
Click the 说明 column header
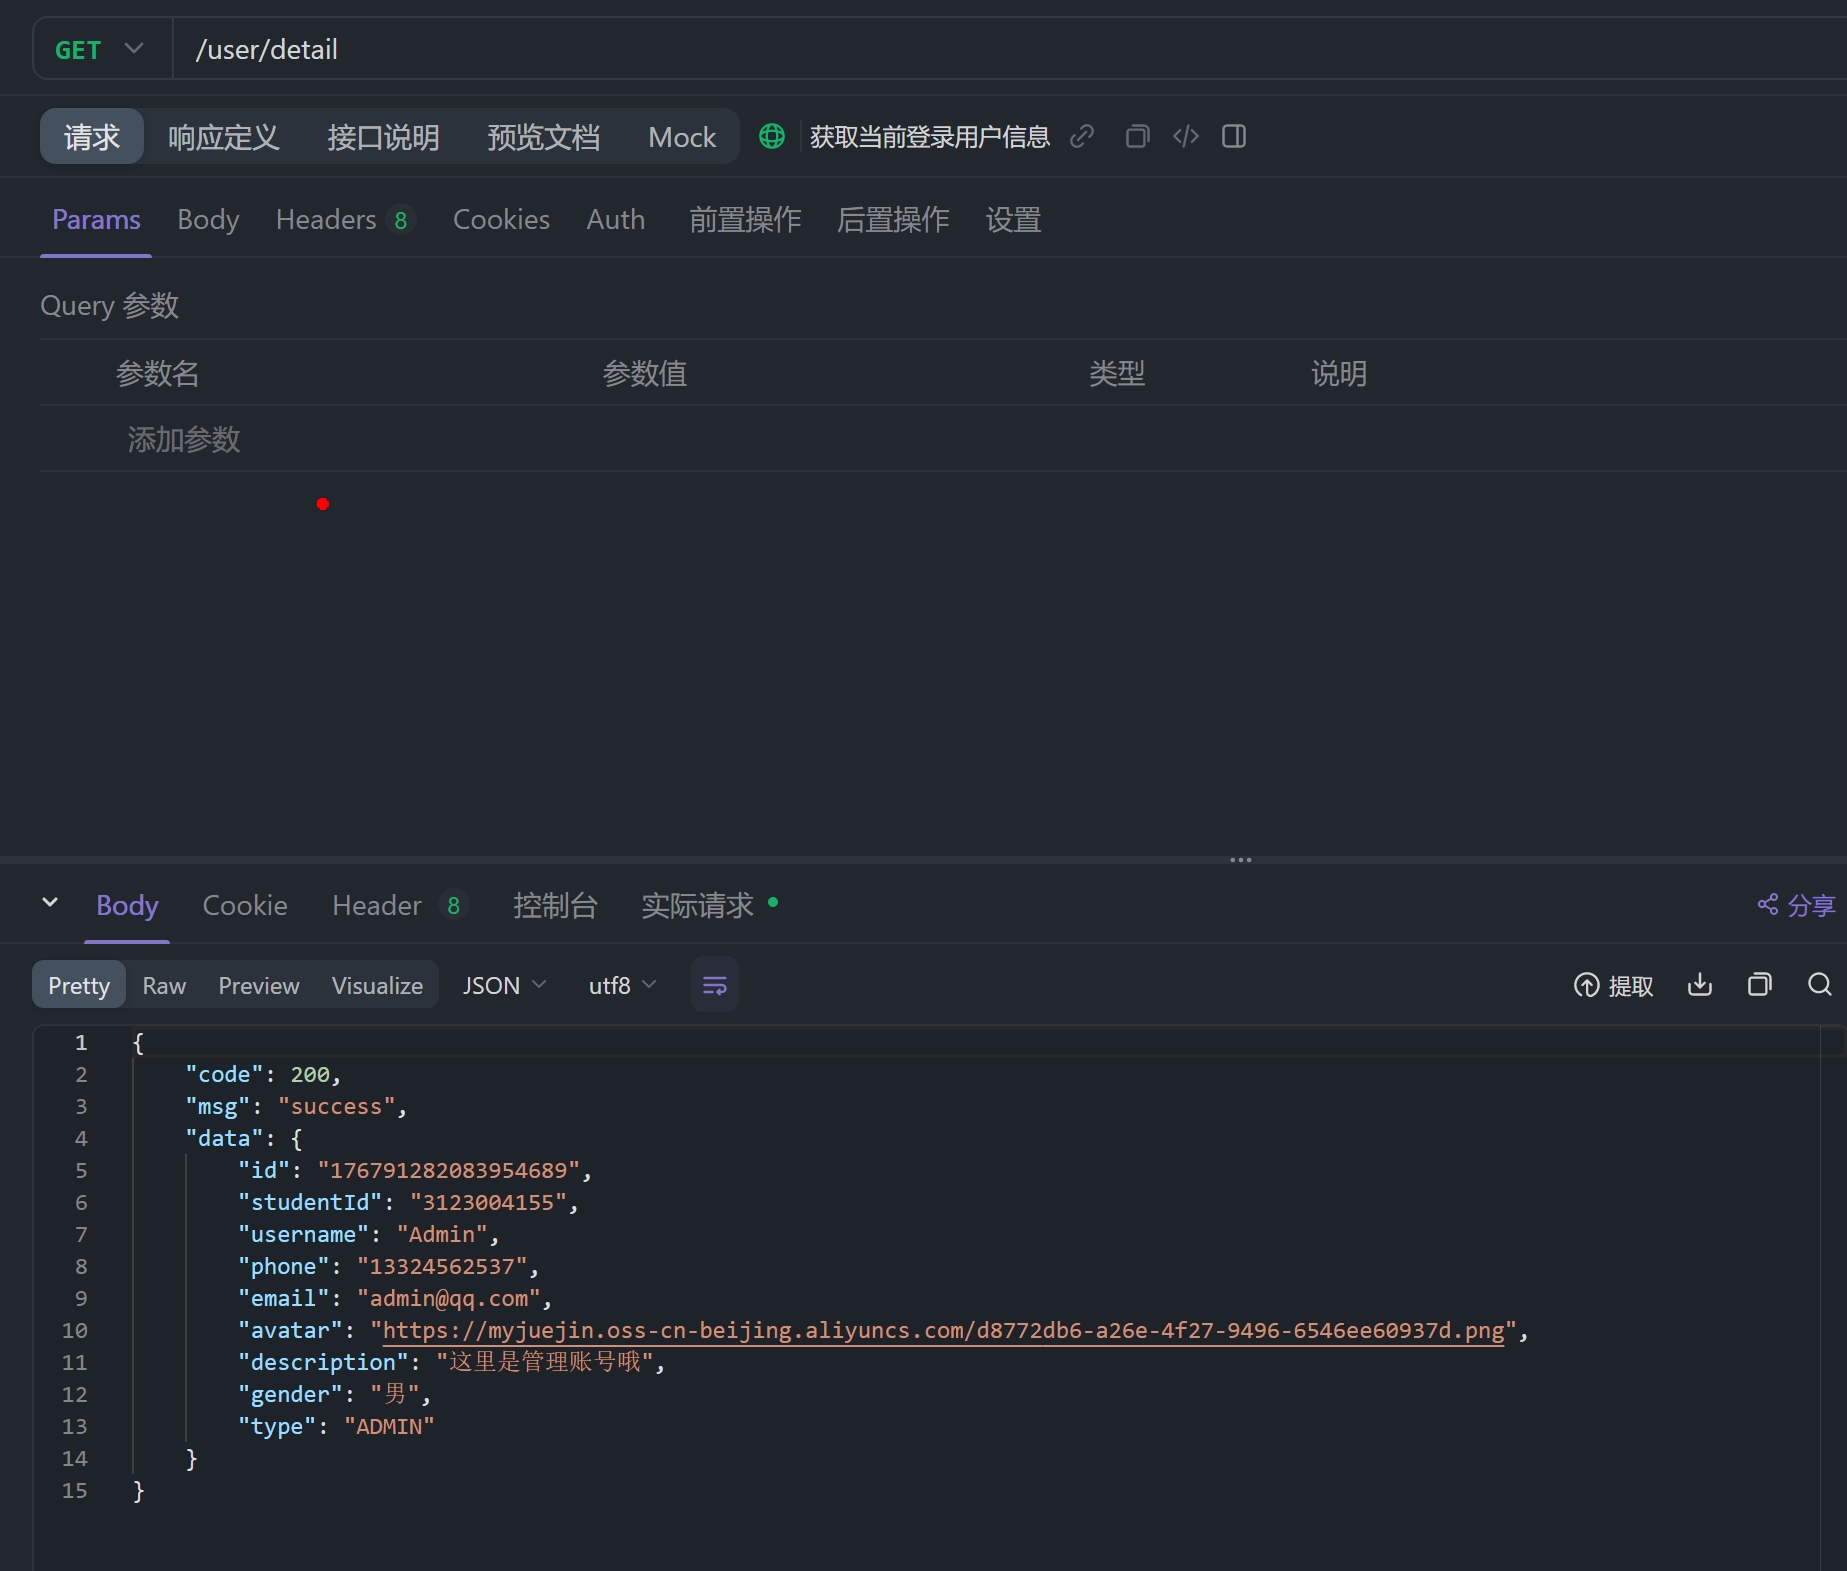point(1339,373)
